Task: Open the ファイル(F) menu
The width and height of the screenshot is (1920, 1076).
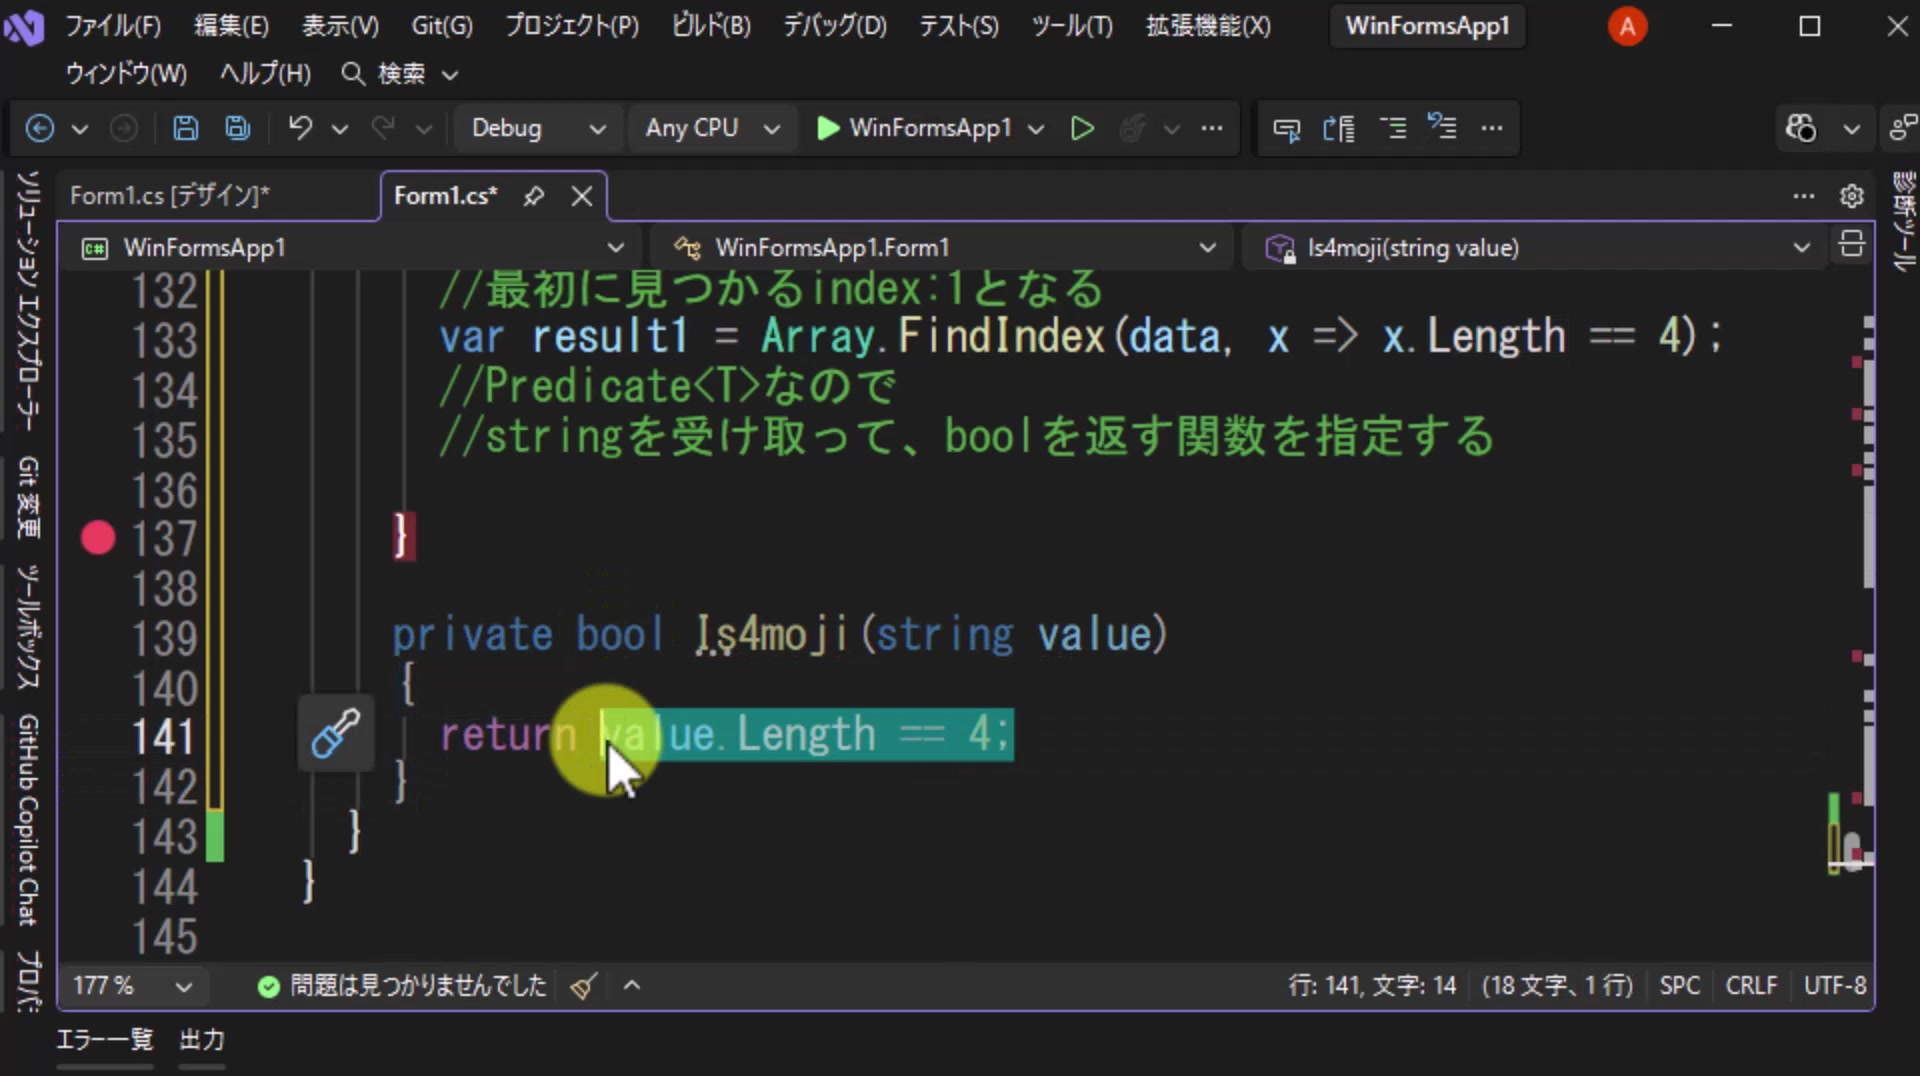Action: (x=112, y=26)
